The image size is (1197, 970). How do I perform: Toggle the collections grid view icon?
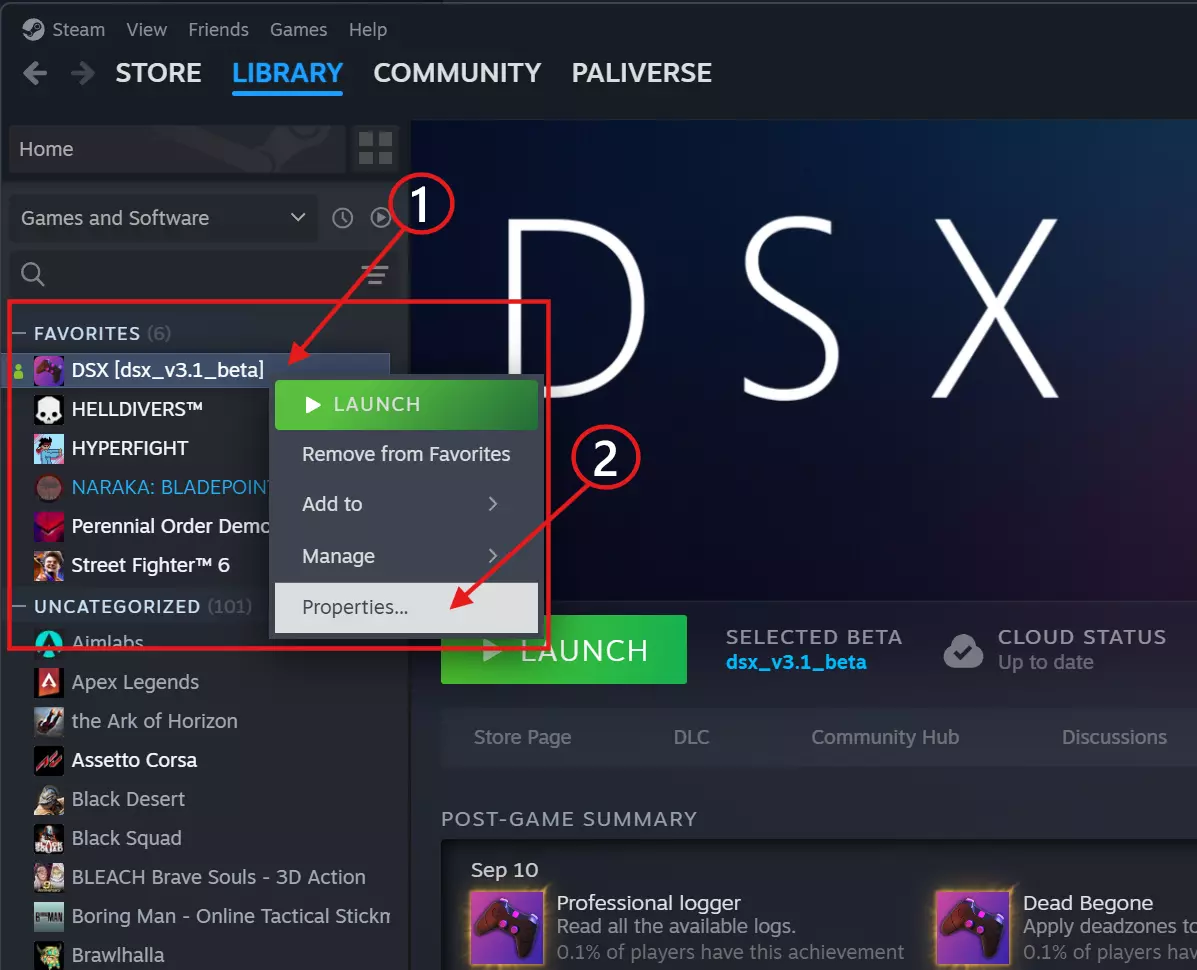pos(376,148)
